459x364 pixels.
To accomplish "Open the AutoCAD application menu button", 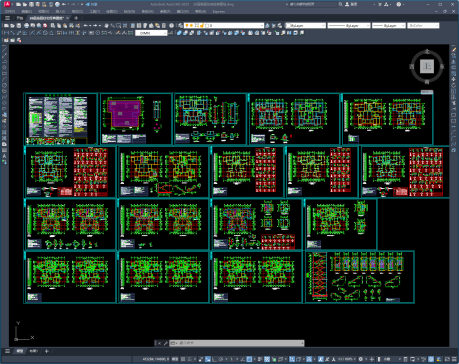I will click(7, 4).
